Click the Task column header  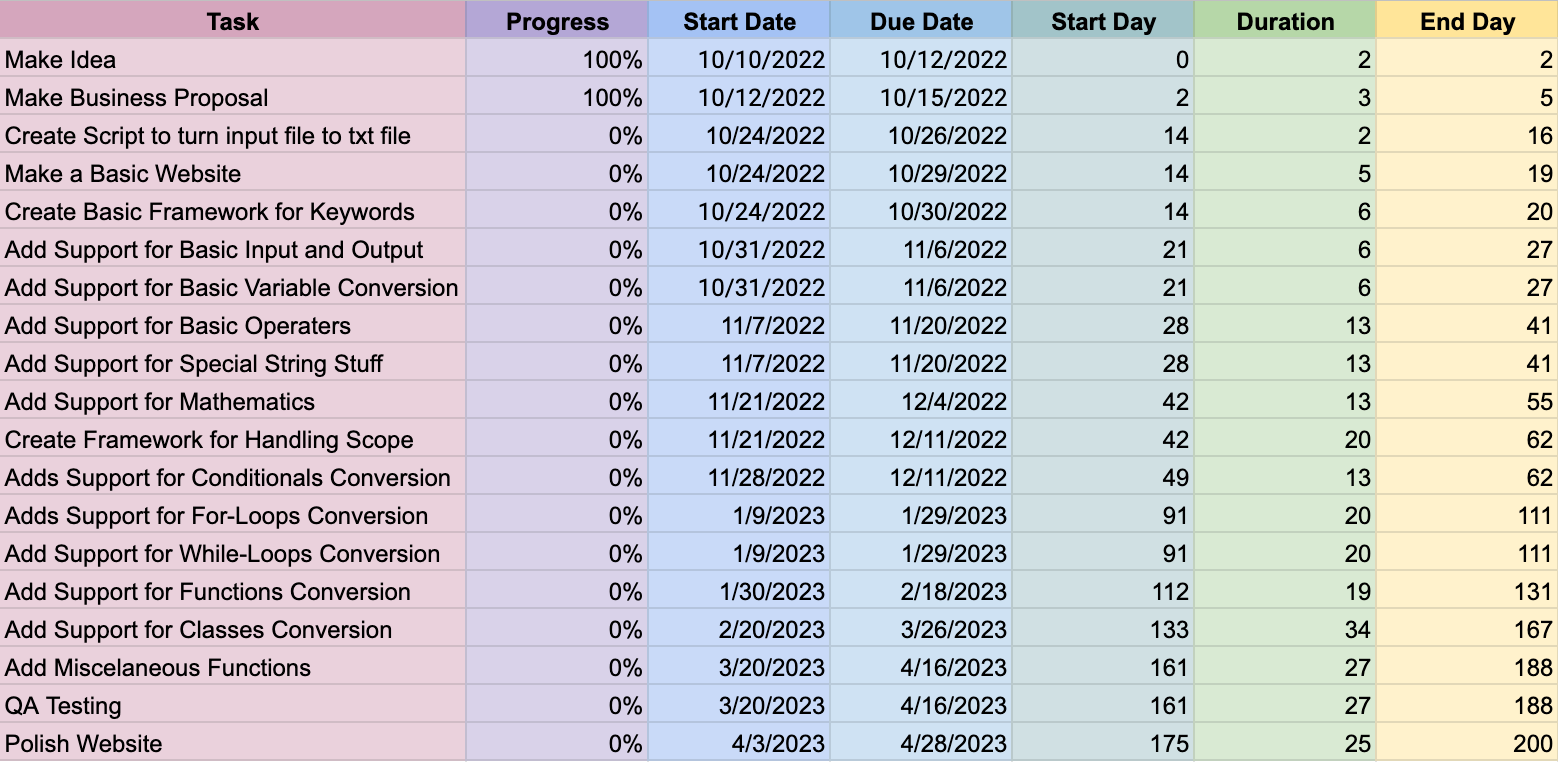[x=233, y=21]
